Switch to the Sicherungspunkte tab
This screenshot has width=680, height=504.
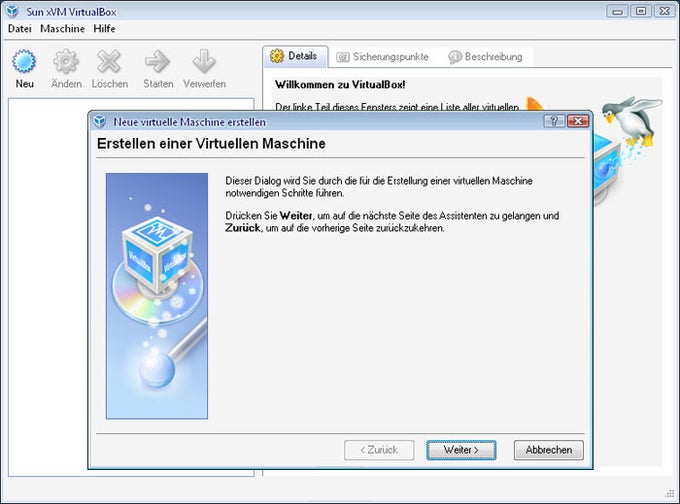click(382, 57)
